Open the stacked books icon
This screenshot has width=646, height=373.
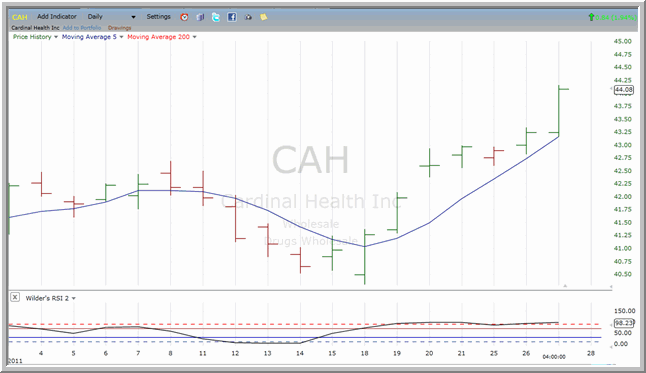[x=200, y=17]
